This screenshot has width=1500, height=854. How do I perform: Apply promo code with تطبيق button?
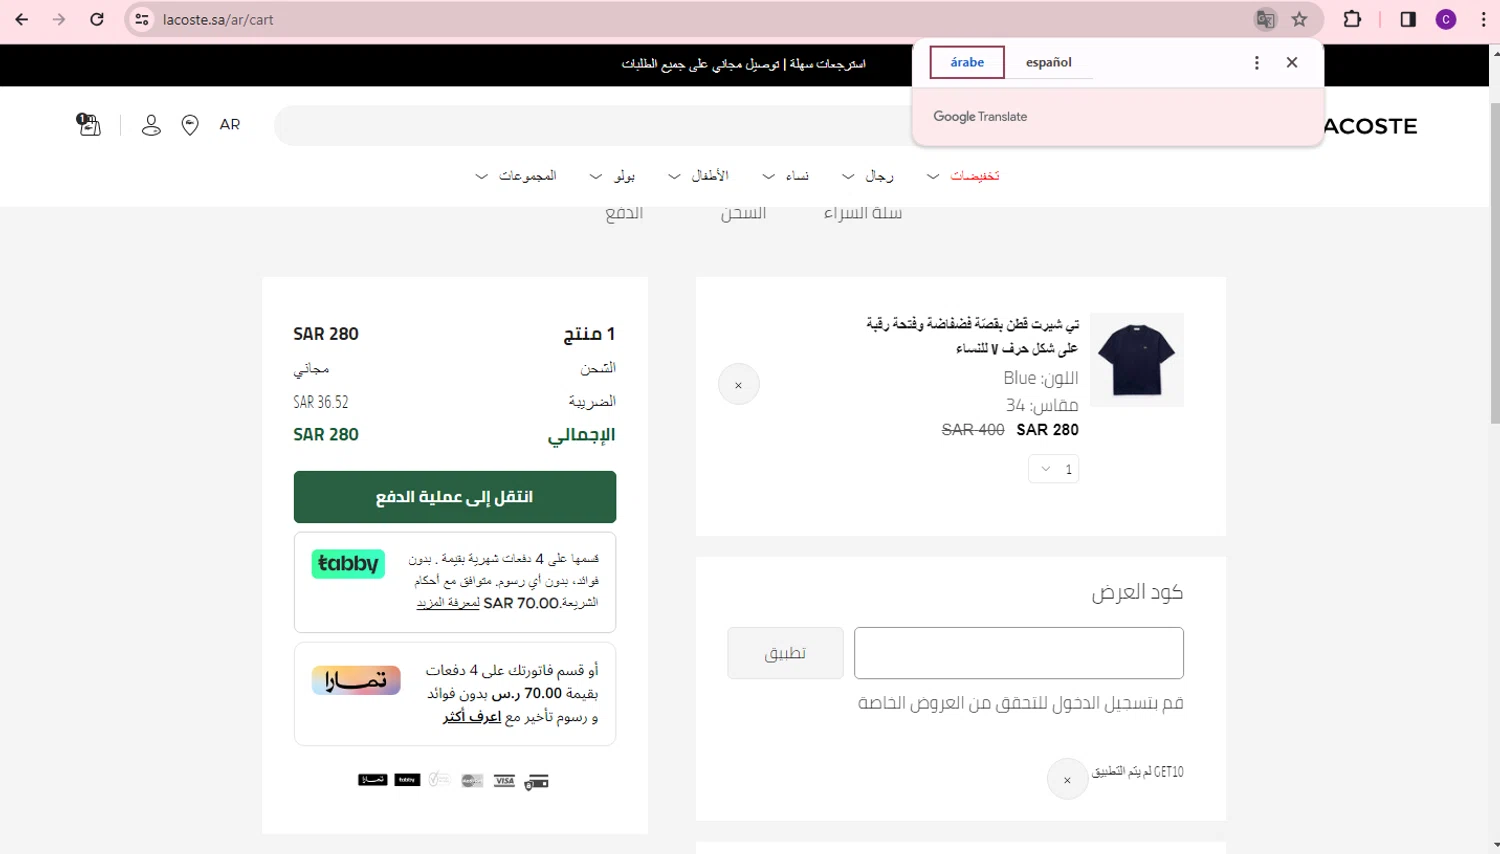pyautogui.click(x=785, y=653)
